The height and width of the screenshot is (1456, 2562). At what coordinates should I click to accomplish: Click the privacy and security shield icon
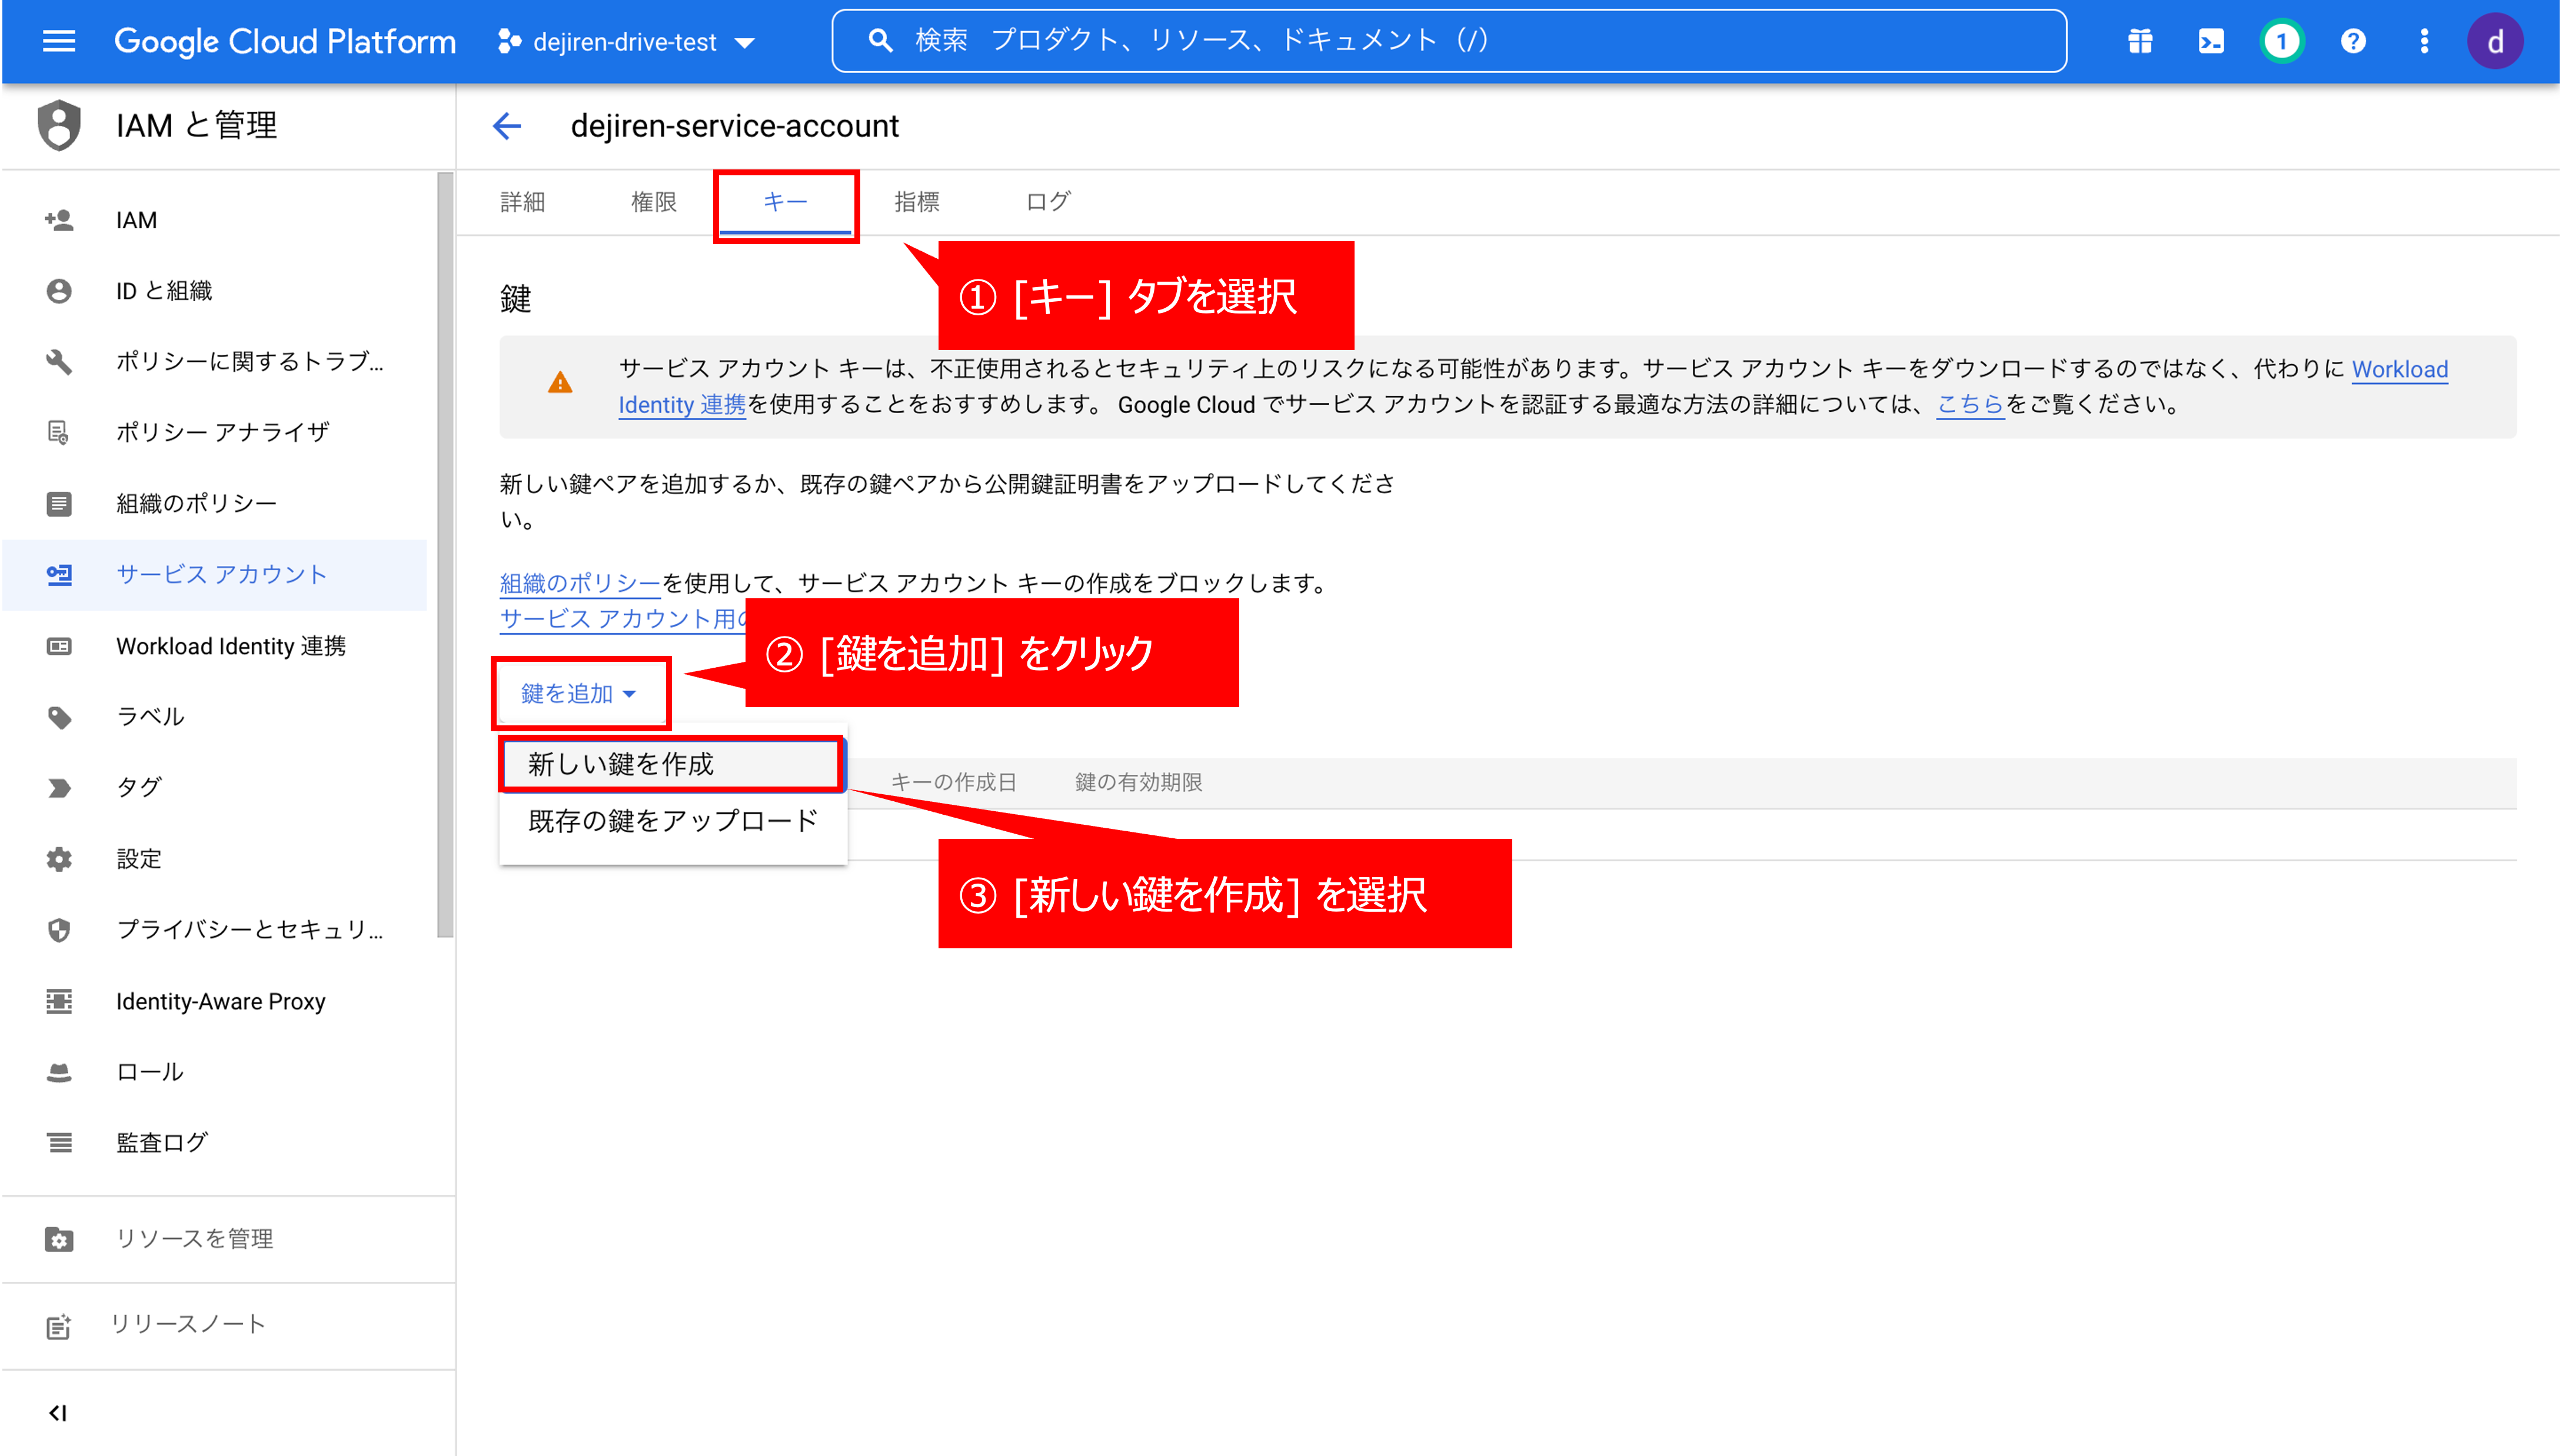[x=59, y=930]
